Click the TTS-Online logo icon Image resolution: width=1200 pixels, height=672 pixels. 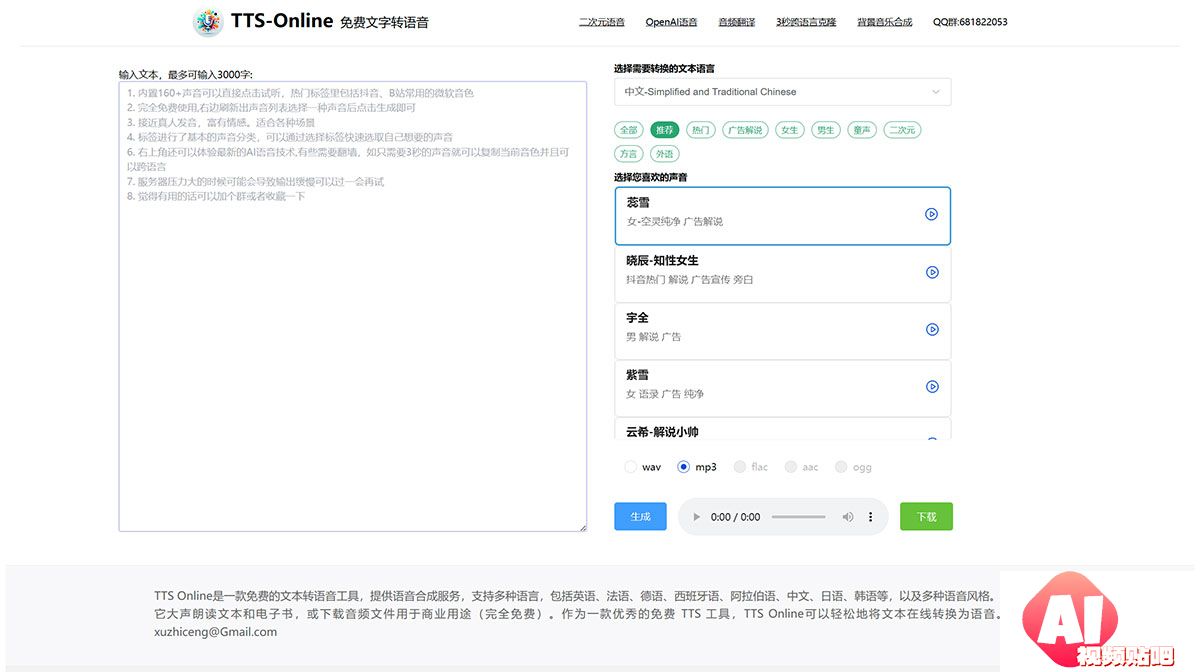pos(208,21)
